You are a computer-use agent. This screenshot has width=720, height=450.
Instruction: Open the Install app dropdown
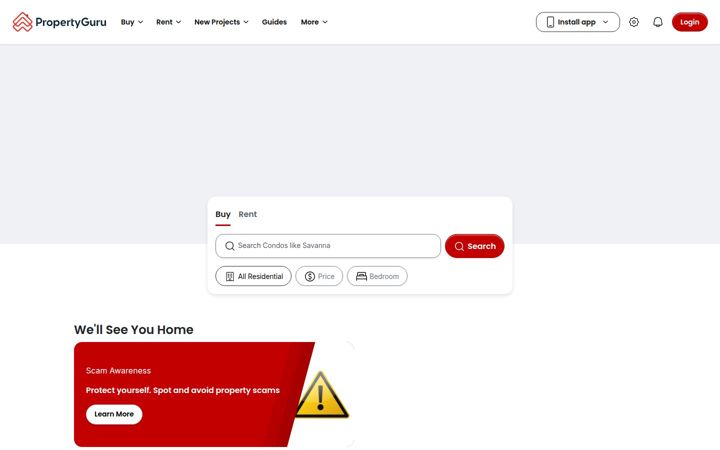[x=578, y=22]
